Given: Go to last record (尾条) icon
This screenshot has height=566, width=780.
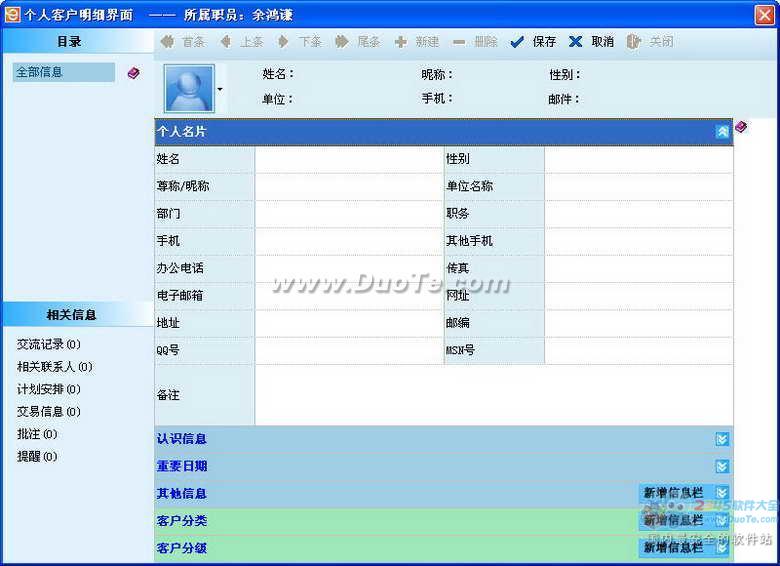Looking at the screenshot, I should point(342,42).
